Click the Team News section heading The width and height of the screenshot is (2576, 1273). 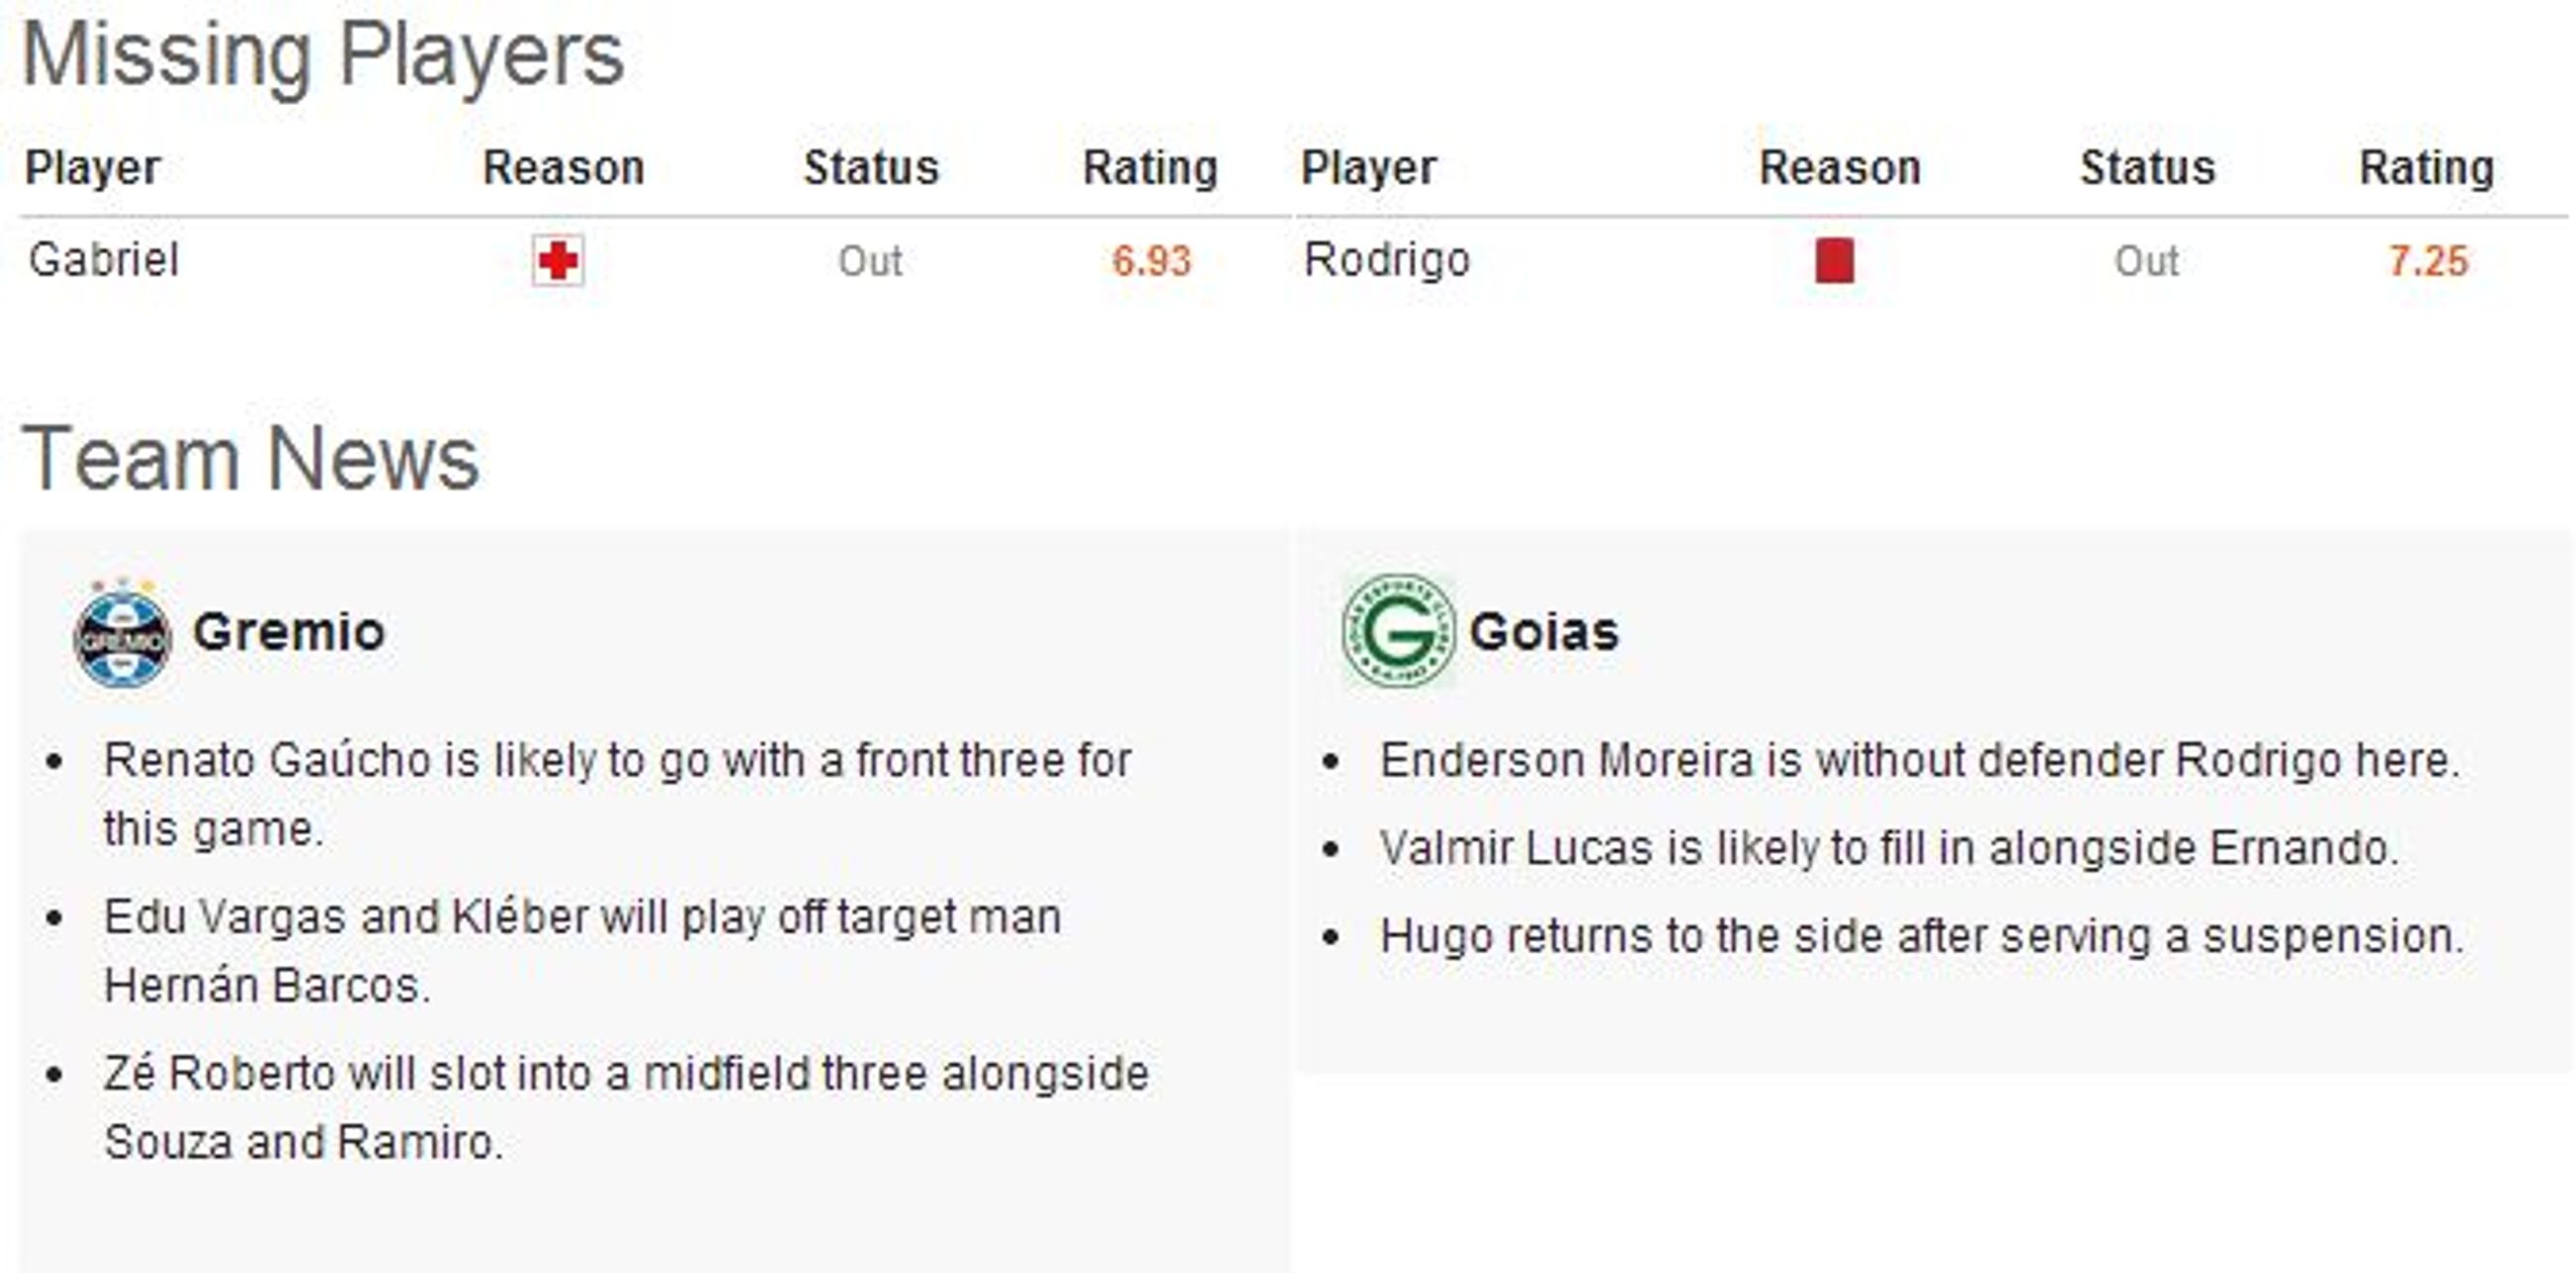(250, 458)
